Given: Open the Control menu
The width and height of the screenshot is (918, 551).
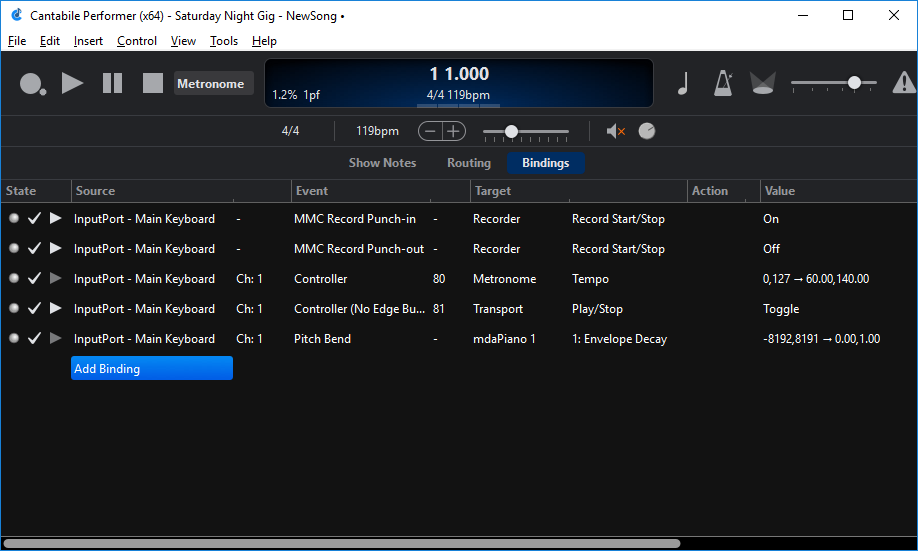Looking at the screenshot, I should [137, 41].
